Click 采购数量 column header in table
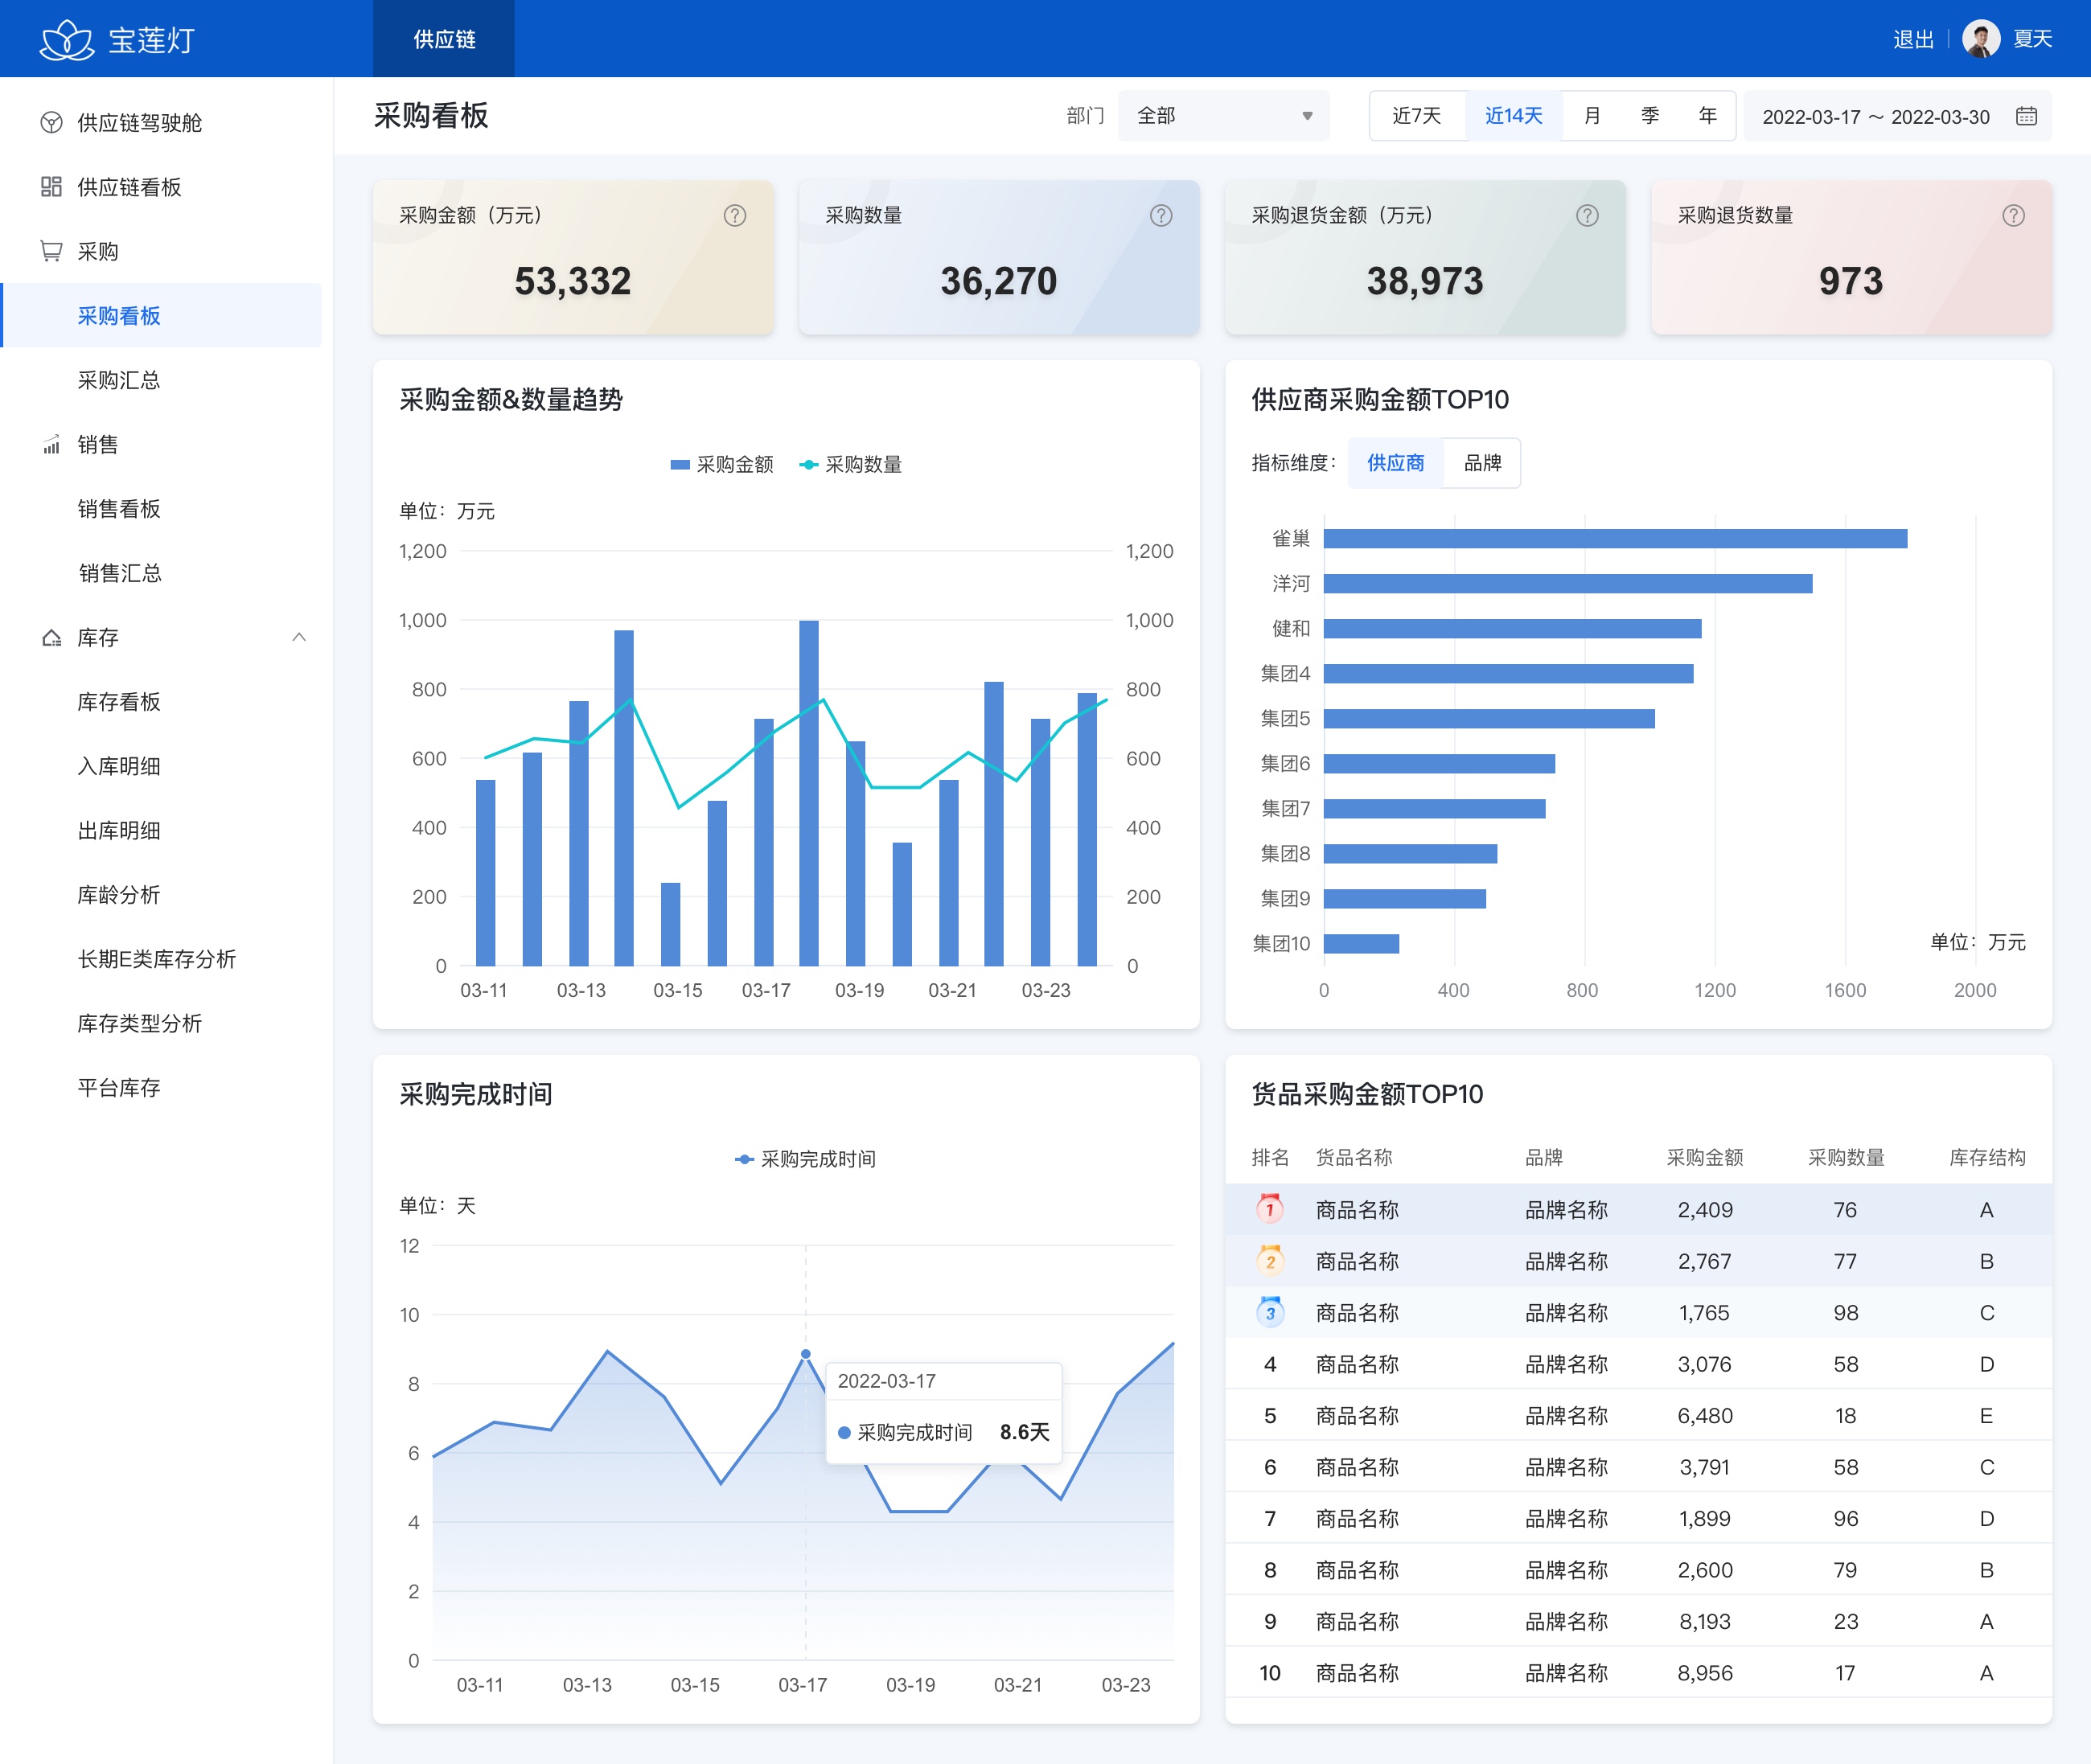This screenshot has height=1764, width=2091. pyautogui.click(x=1846, y=1157)
